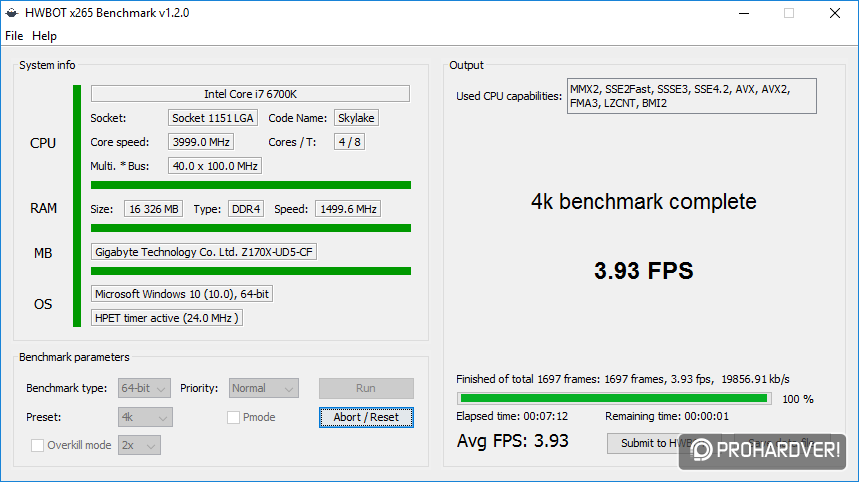This screenshot has height=482, width=859.
Task: Click the Finished of total 1697 frames line
Action: point(623,379)
